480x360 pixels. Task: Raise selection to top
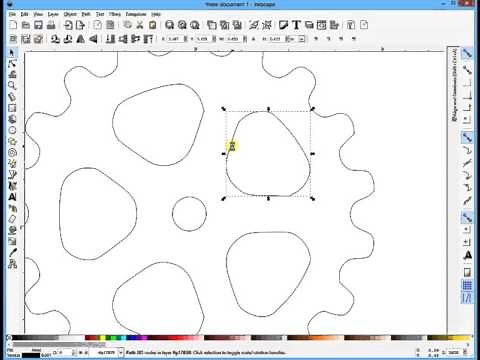(x=148, y=39)
